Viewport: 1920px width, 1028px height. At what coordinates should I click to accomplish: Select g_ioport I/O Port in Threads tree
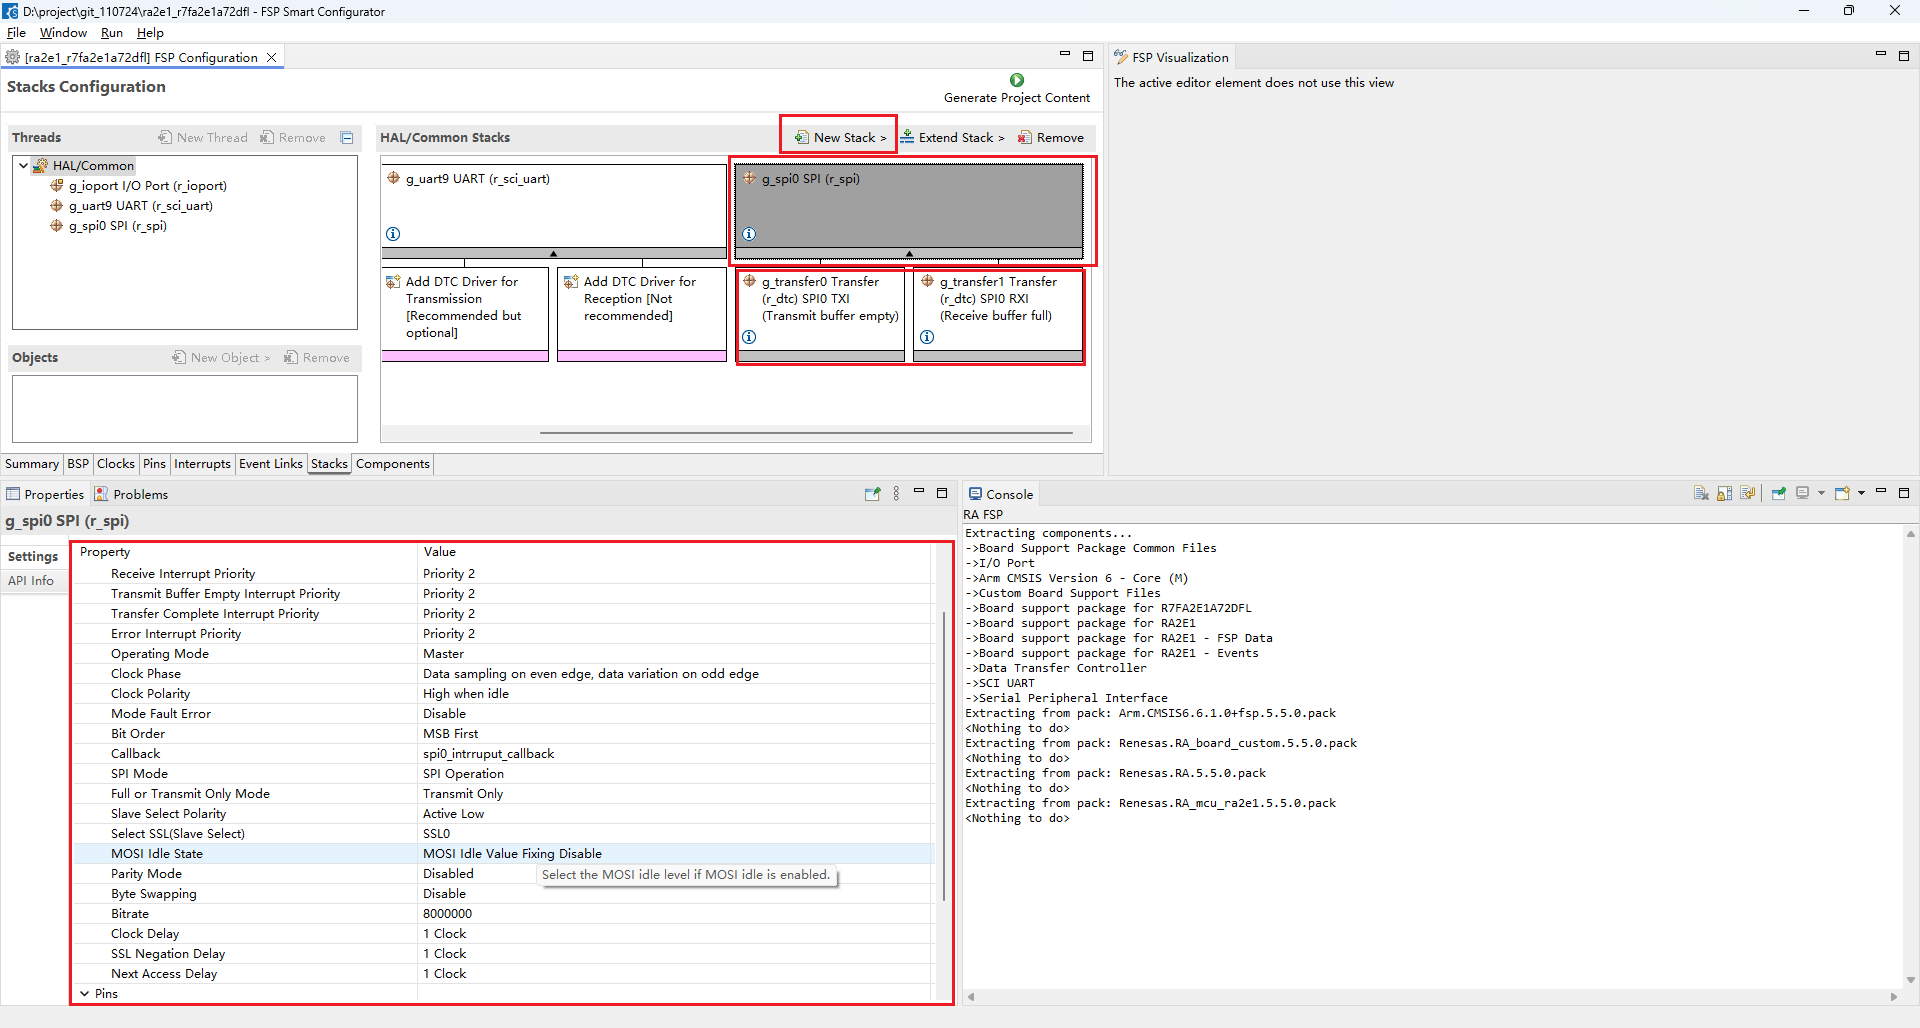click(139, 186)
